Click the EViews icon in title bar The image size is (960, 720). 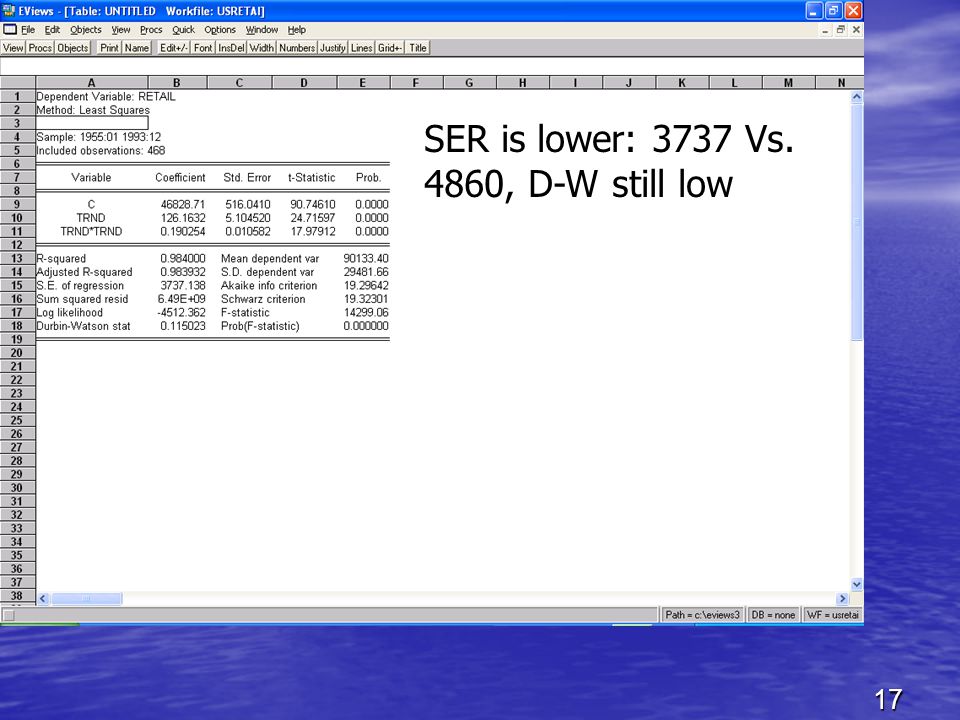pyautogui.click(x=9, y=10)
